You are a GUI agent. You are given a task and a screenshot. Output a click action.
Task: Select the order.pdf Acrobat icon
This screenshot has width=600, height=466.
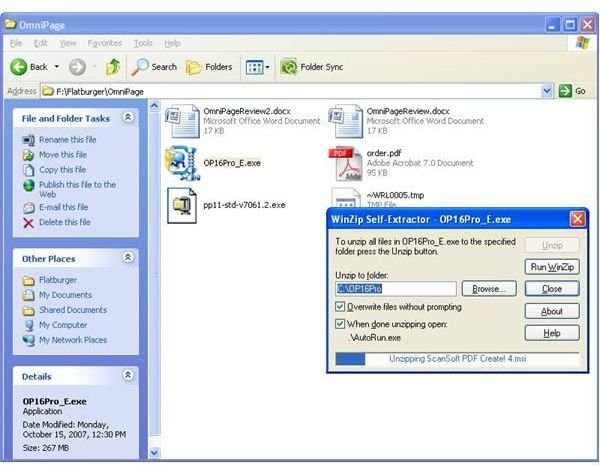(346, 163)
